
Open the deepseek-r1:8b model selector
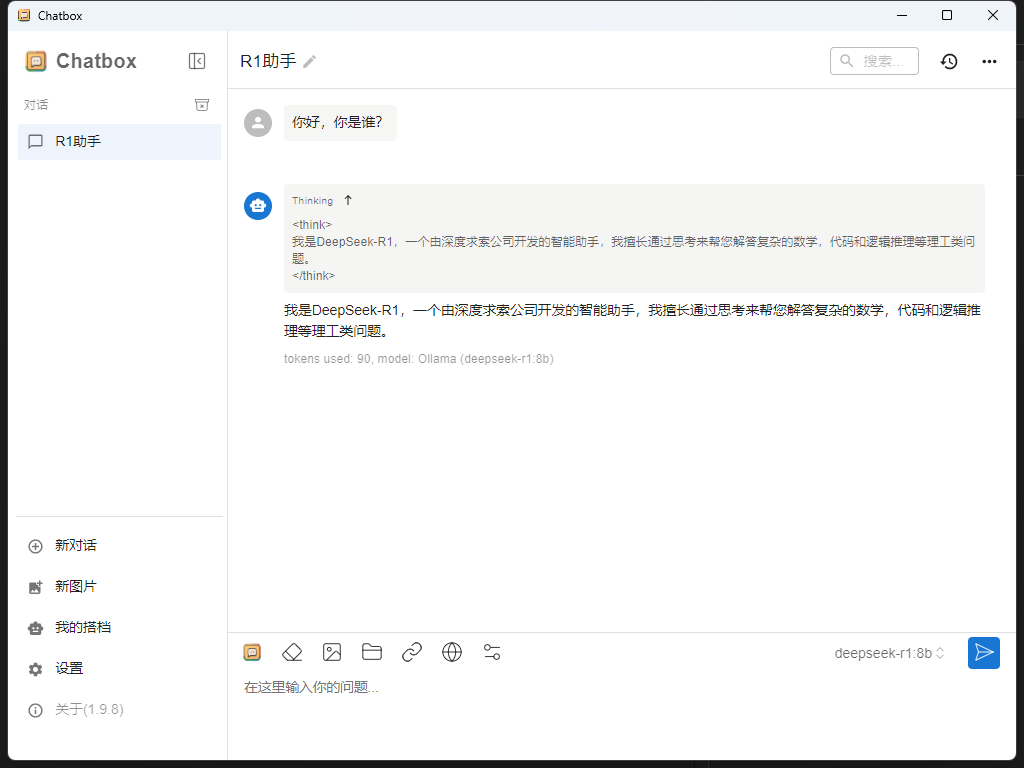click(x=889, y=653)
